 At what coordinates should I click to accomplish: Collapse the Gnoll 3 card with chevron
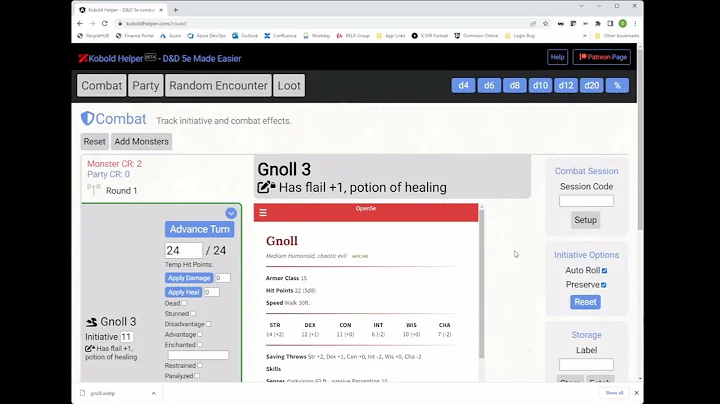point(231,213)
